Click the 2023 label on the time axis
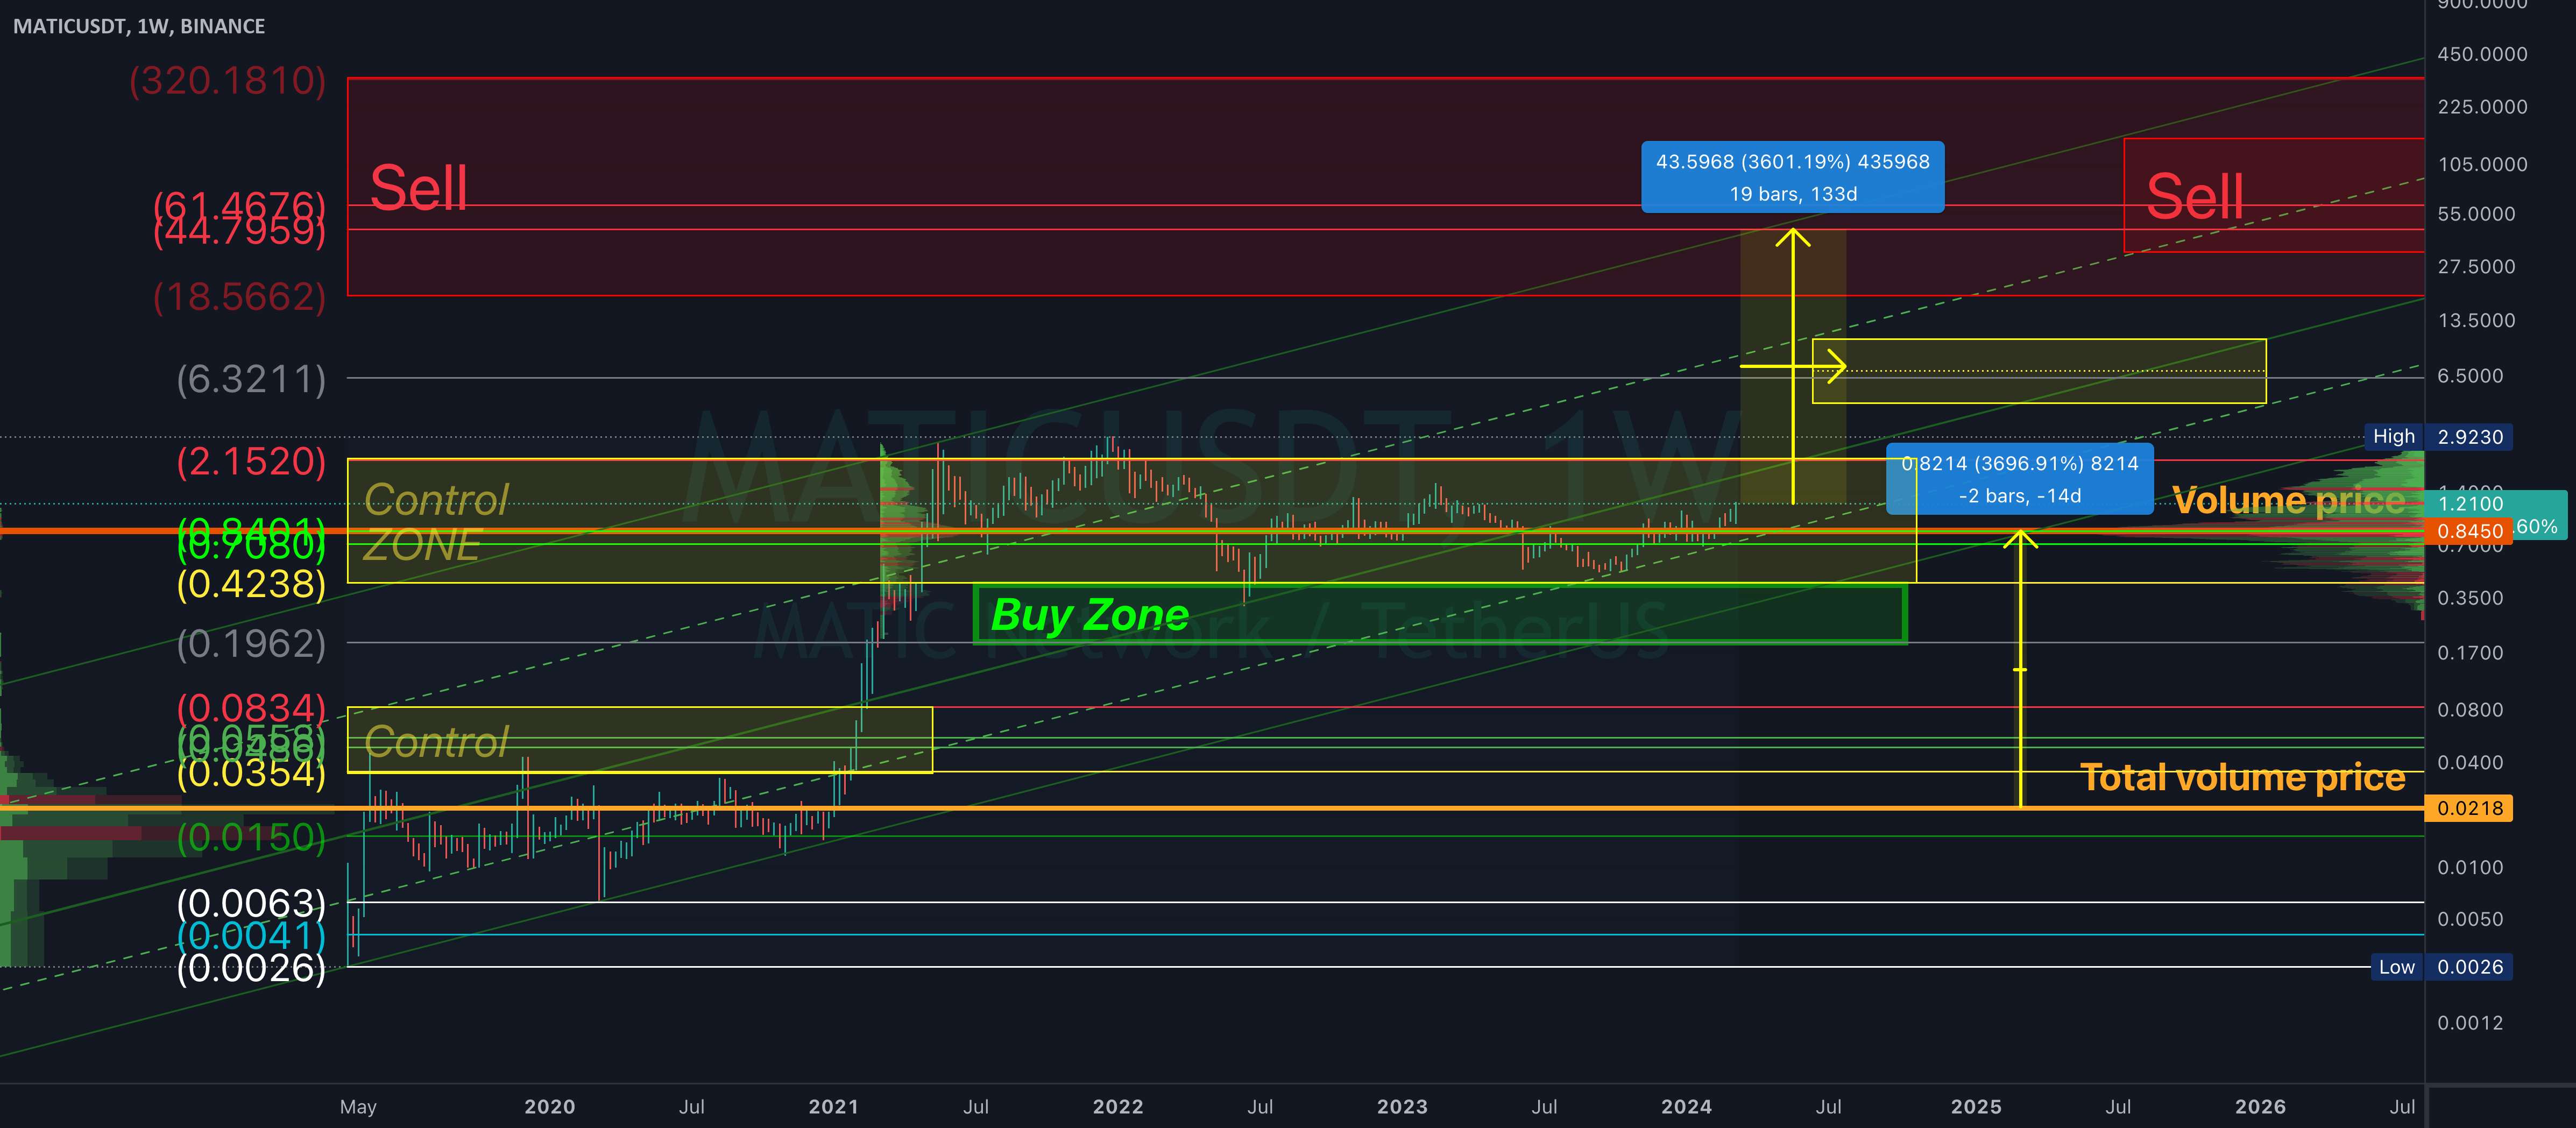2576x1128 pixels. (x=1402, y=1107)
